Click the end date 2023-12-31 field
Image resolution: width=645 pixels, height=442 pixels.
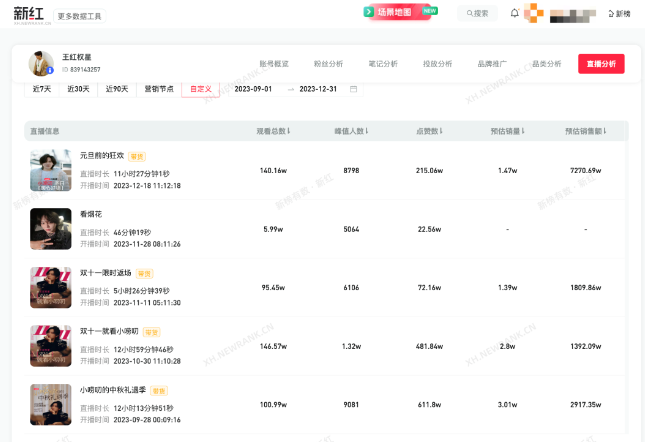tap(318, 89)
